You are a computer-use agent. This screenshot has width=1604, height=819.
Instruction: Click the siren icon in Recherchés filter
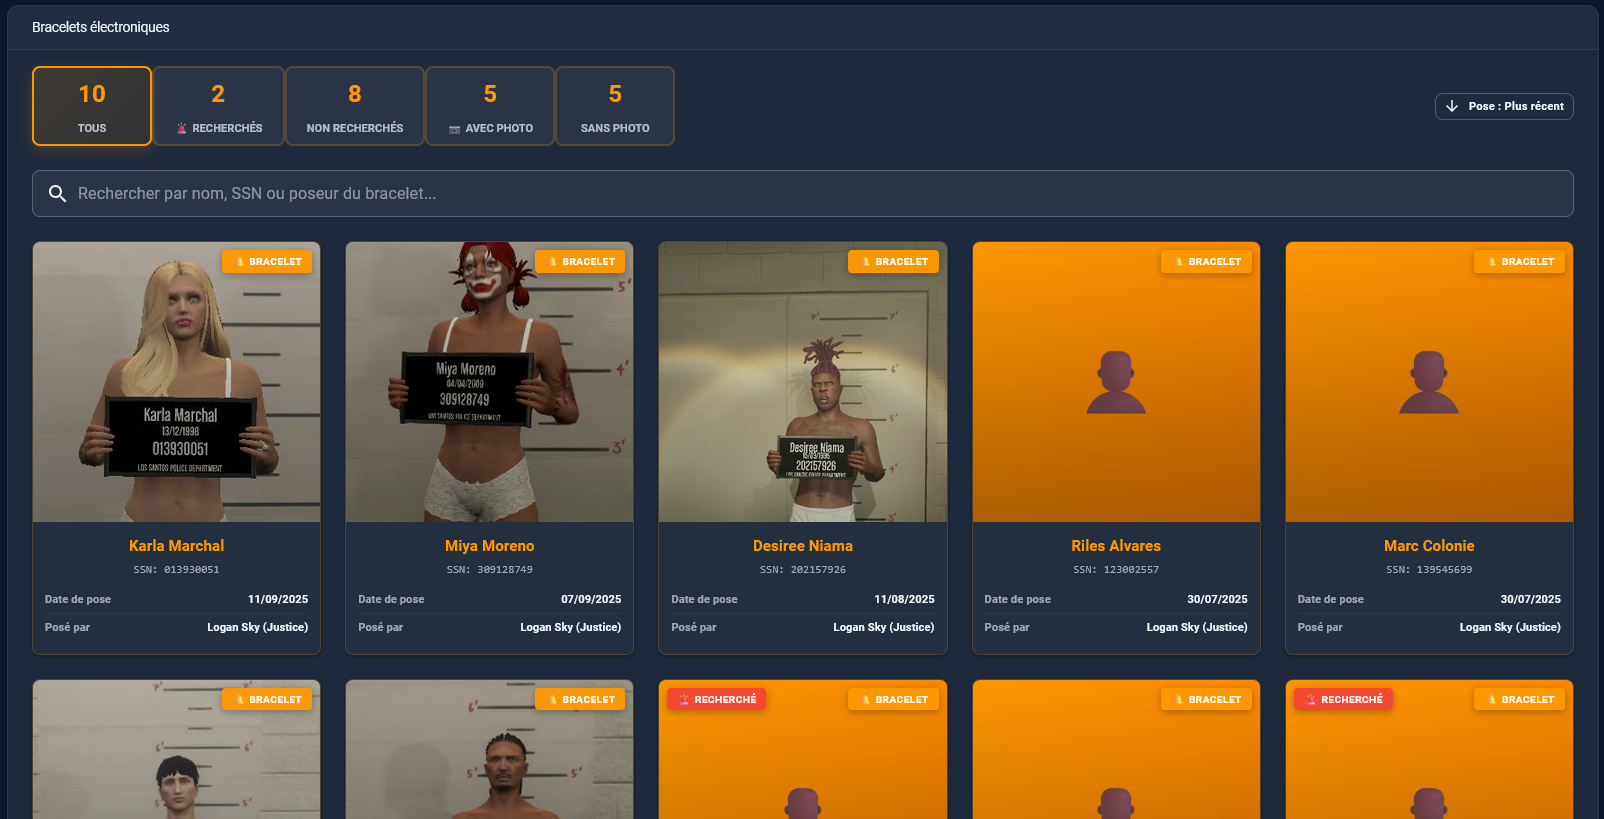tap(181, 129)
